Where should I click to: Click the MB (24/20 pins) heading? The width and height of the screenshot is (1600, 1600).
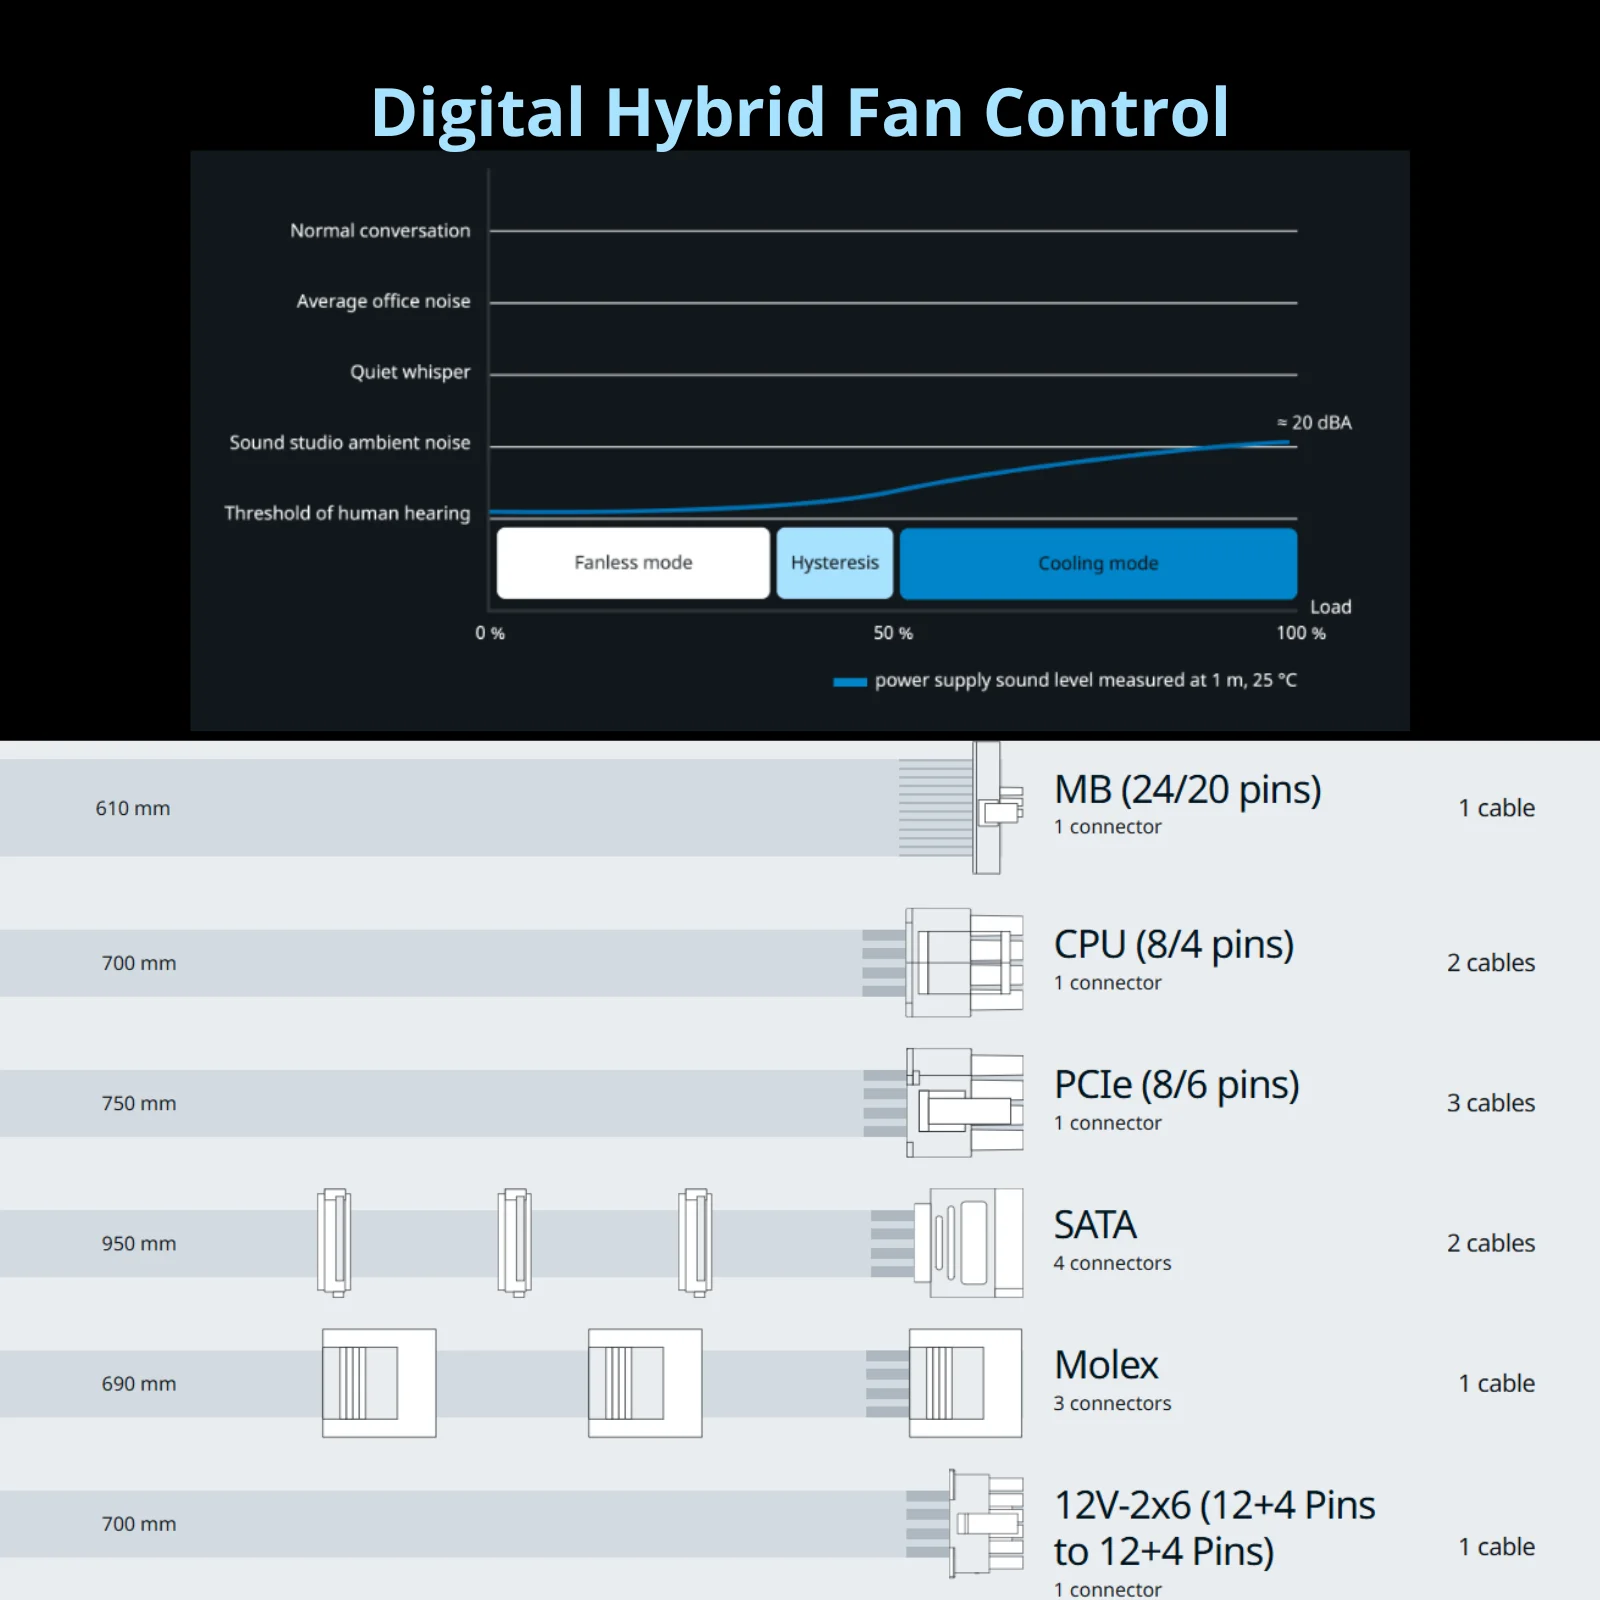[x=1188, y=790]
